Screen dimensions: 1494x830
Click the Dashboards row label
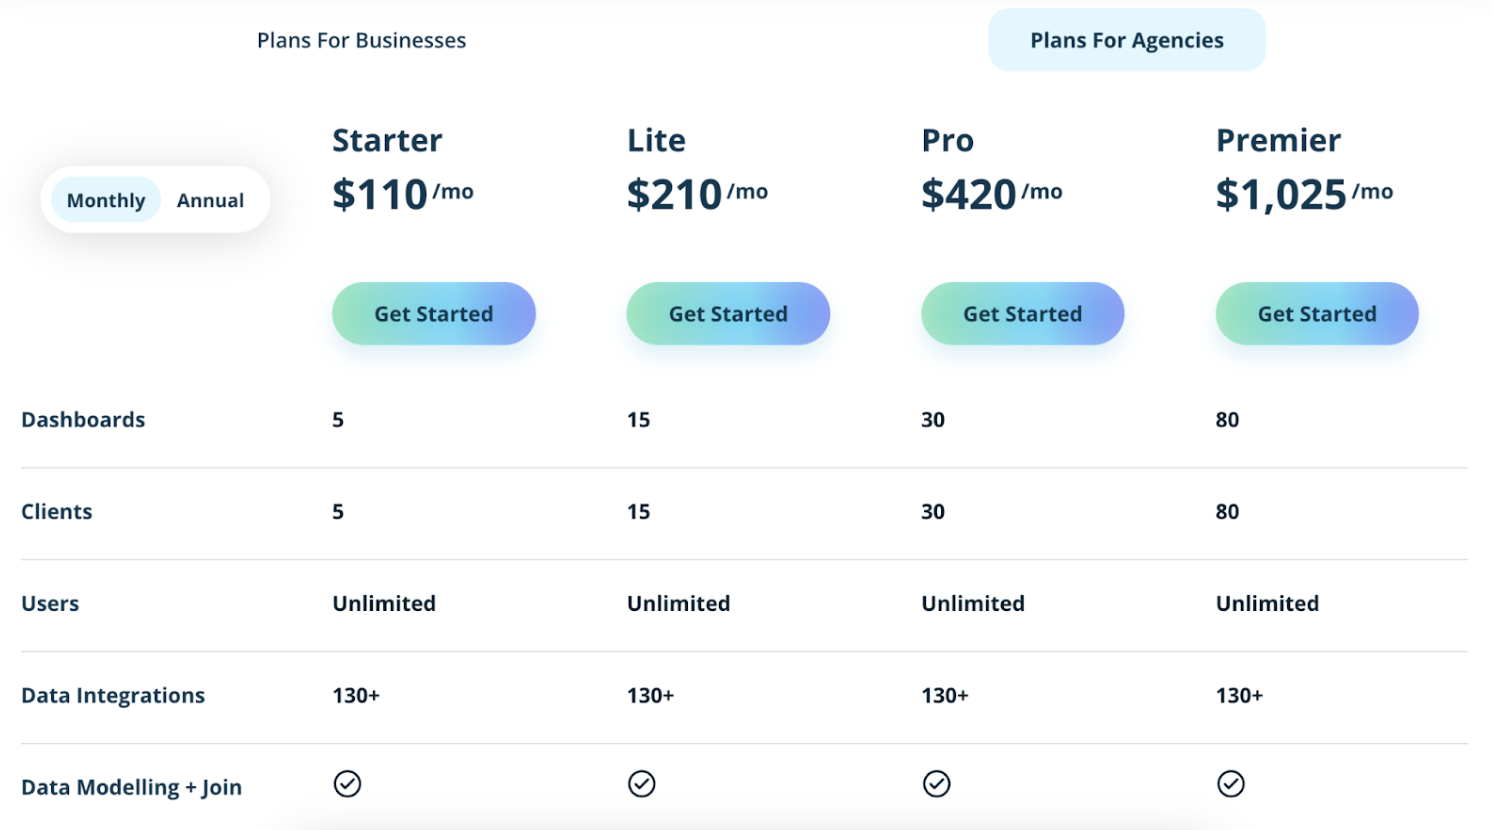point(83,419)
